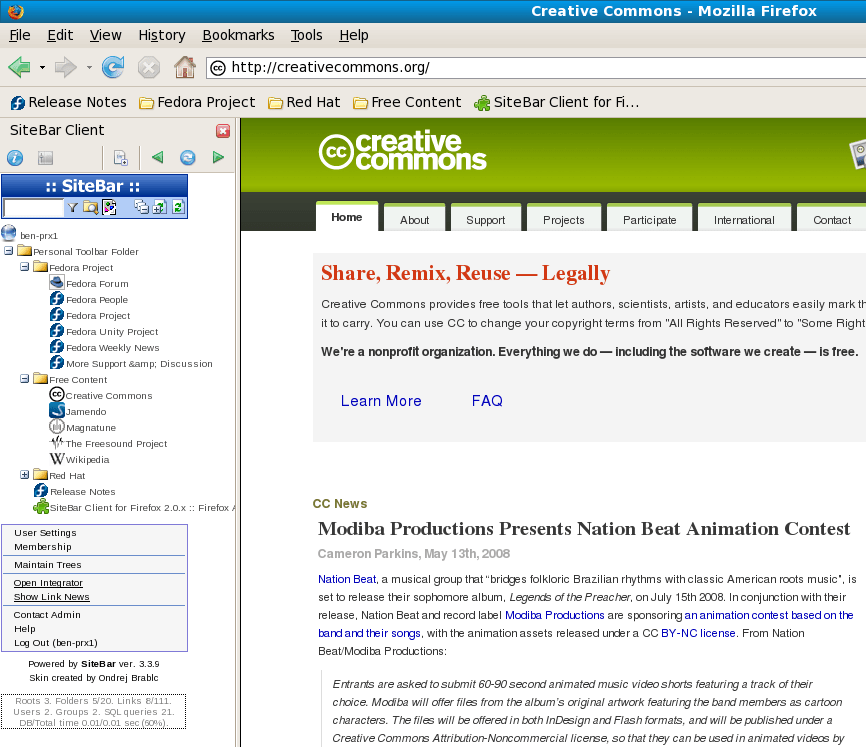Switch to the About tab on the website
The image size is (866, 747).
(414, 218)
